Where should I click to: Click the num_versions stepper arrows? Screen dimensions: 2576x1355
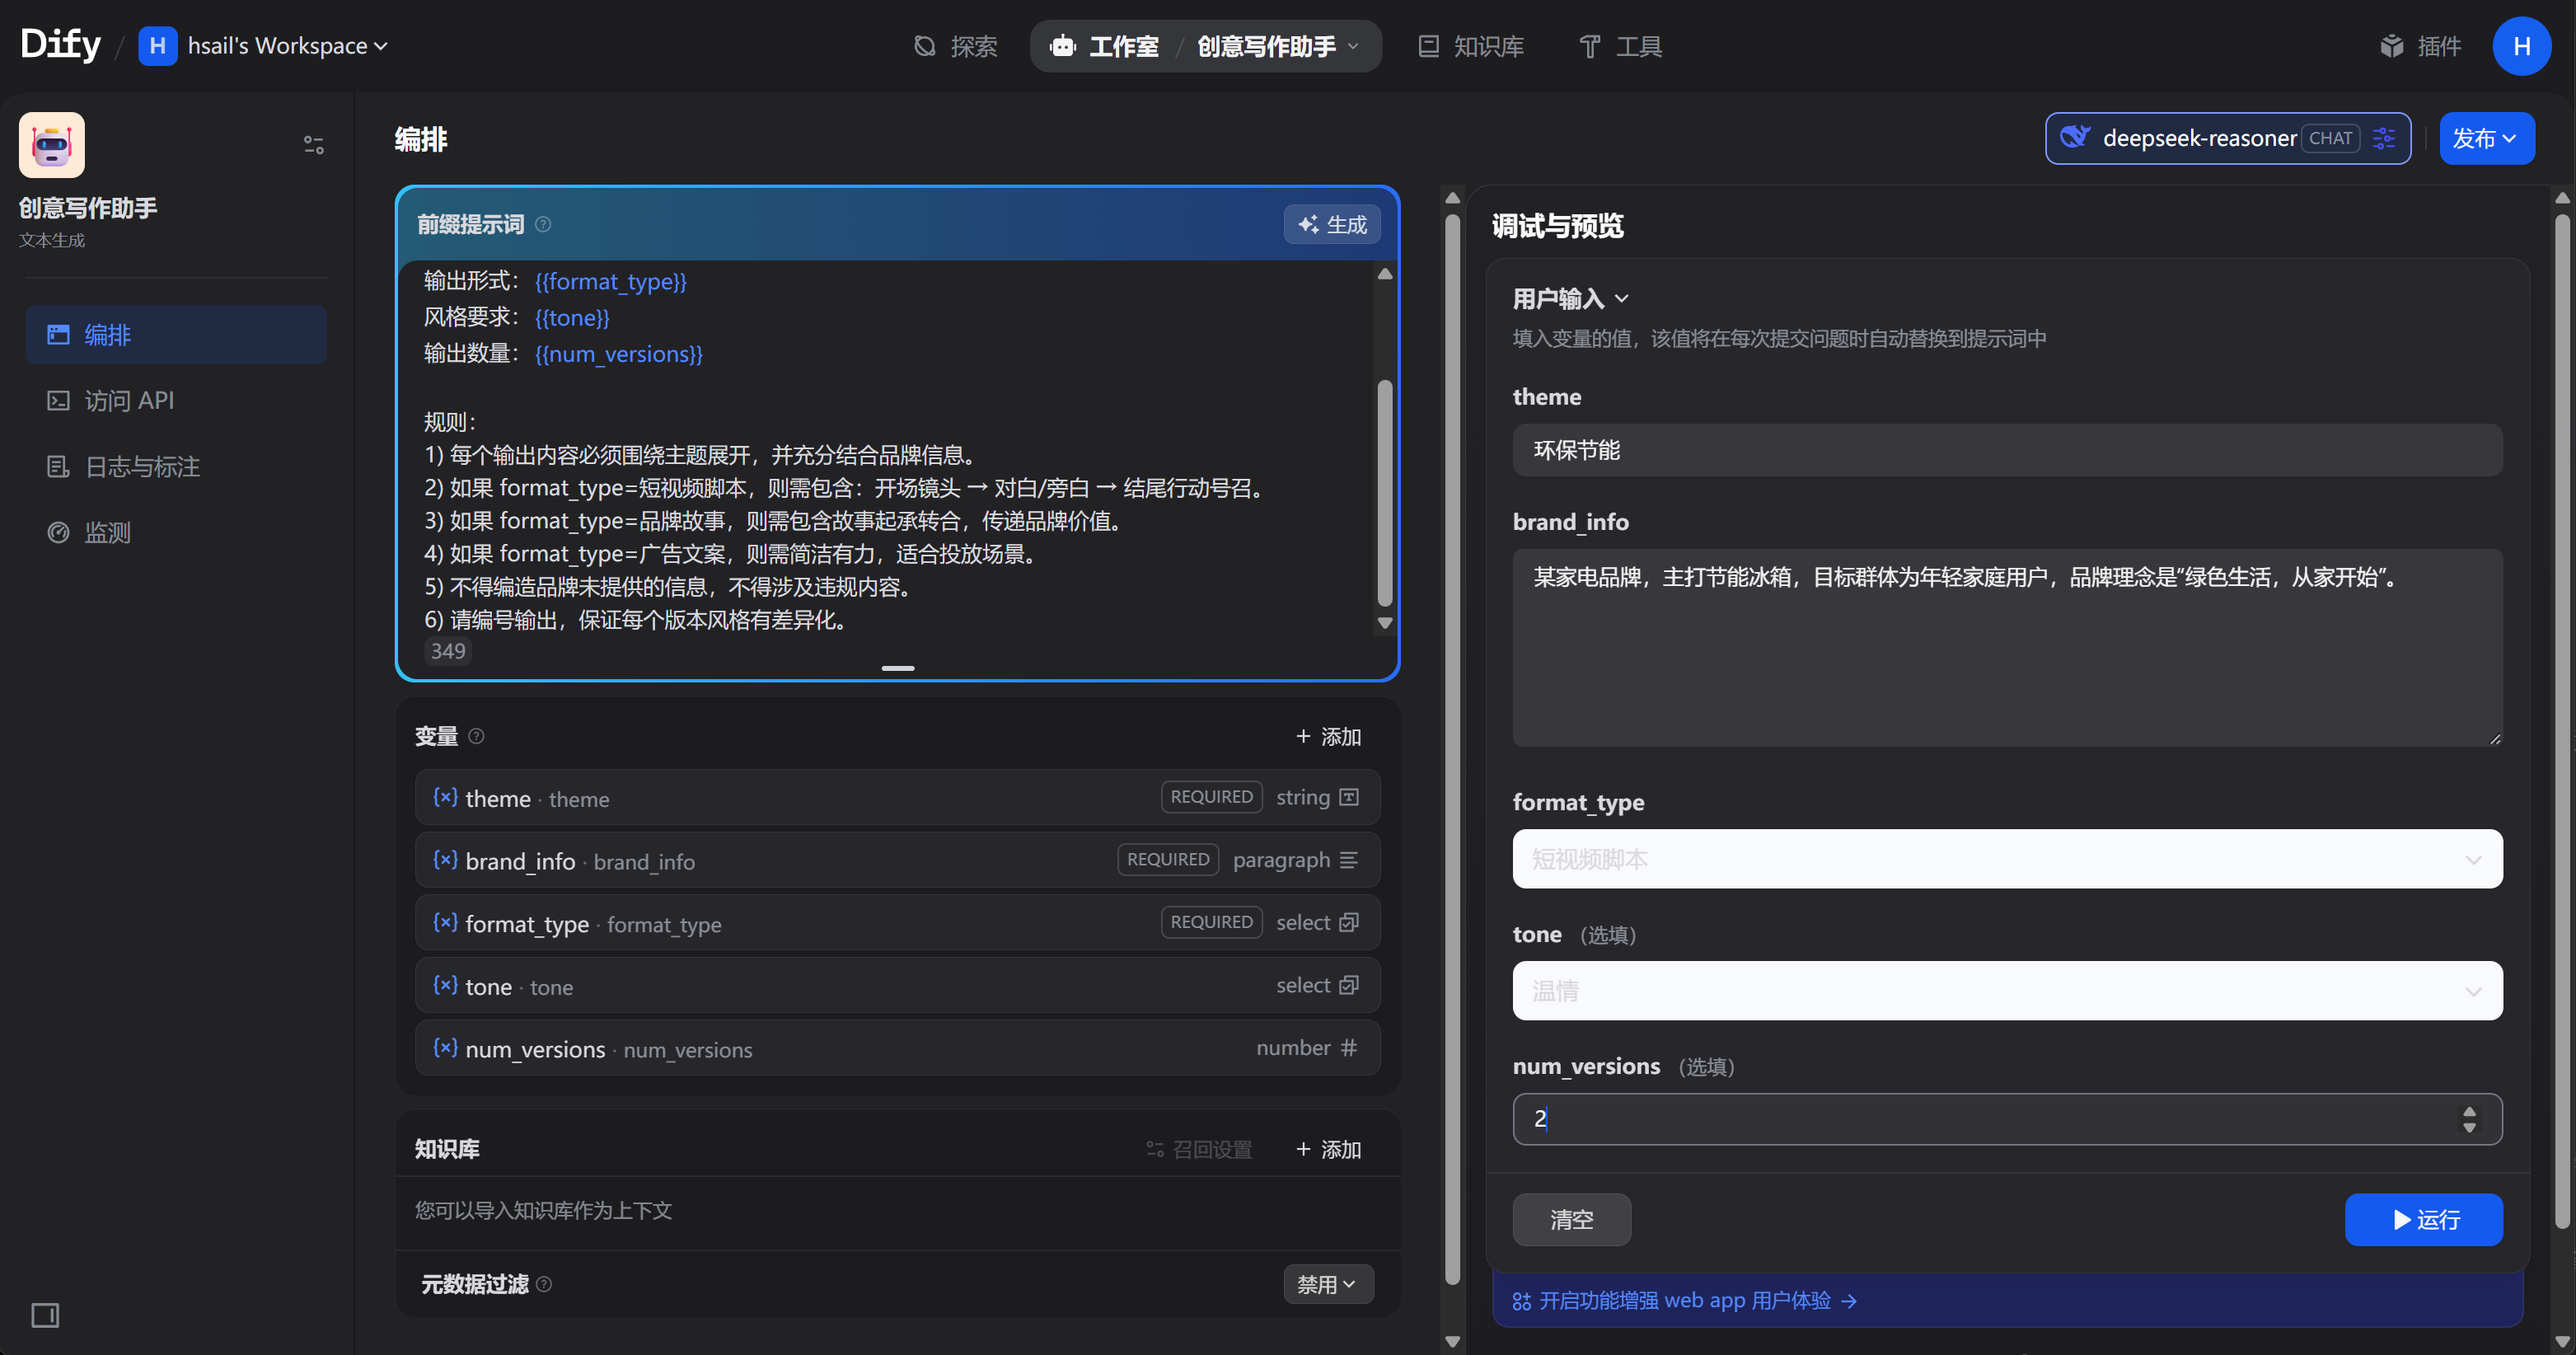(2469, 1119)
